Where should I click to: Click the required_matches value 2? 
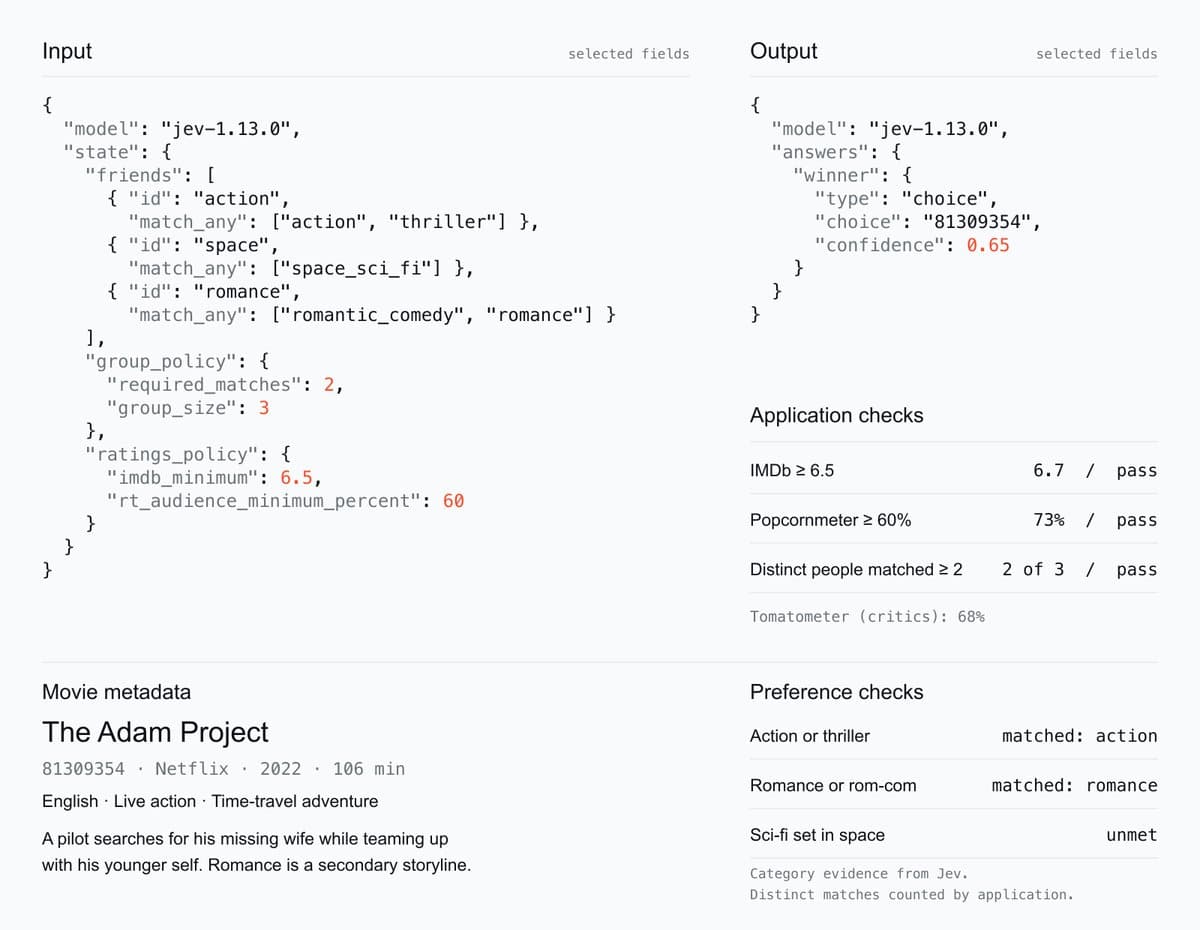[x=329, y=385]
